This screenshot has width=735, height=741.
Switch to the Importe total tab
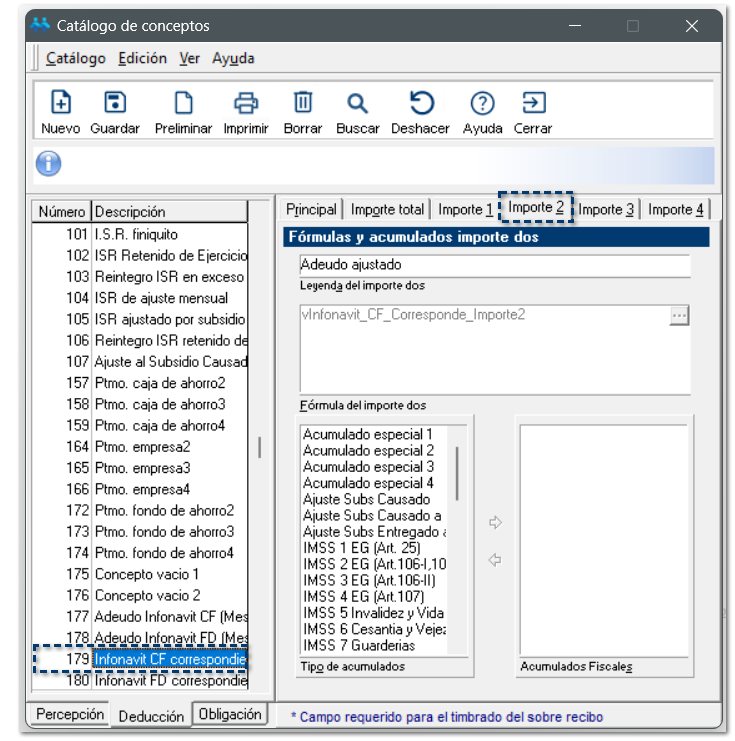coord(387,209)
